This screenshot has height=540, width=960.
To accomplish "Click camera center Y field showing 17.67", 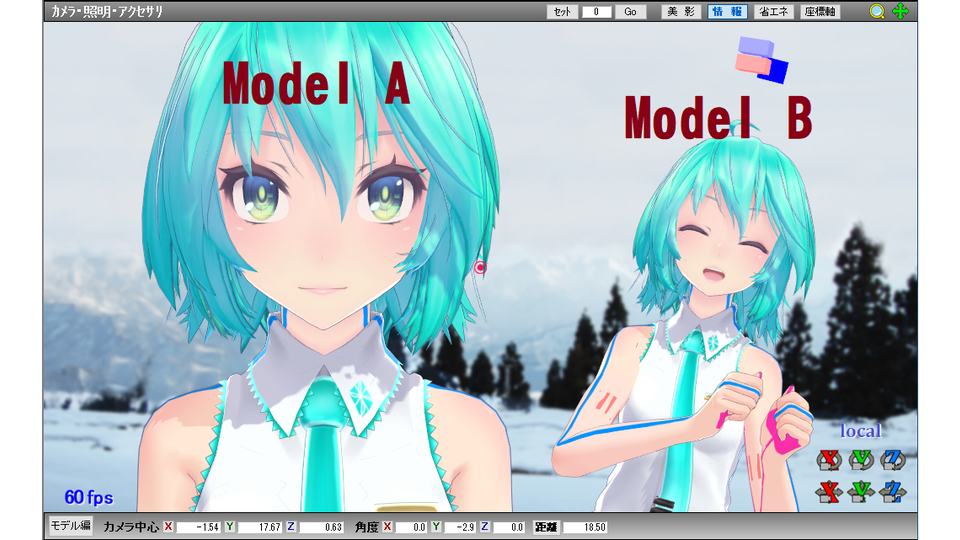I will pos(260,527).
